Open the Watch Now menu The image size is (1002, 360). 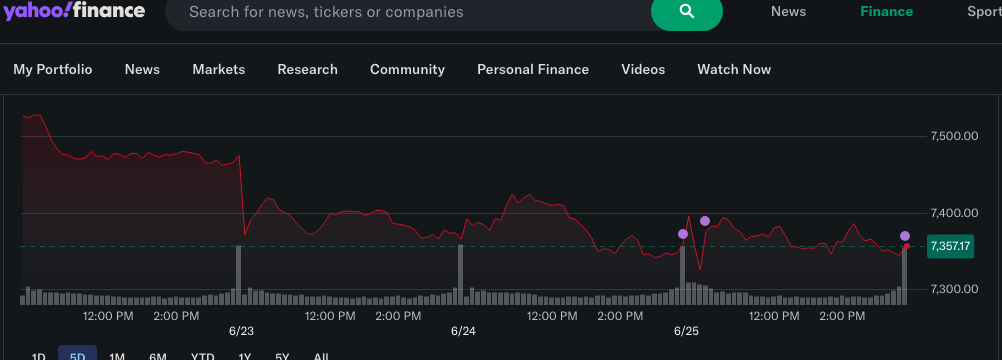click(x=734, y=69)
